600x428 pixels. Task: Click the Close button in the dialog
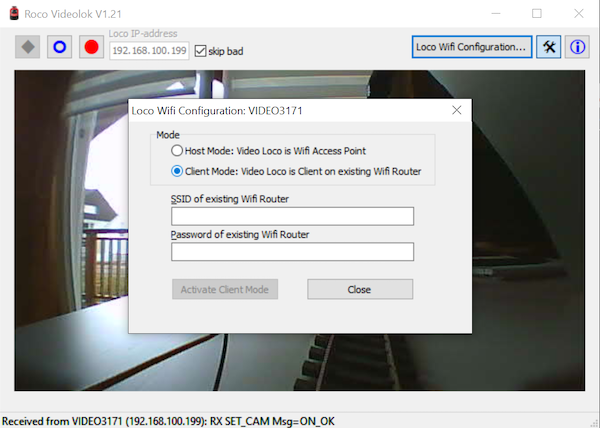tap(359, 289)
